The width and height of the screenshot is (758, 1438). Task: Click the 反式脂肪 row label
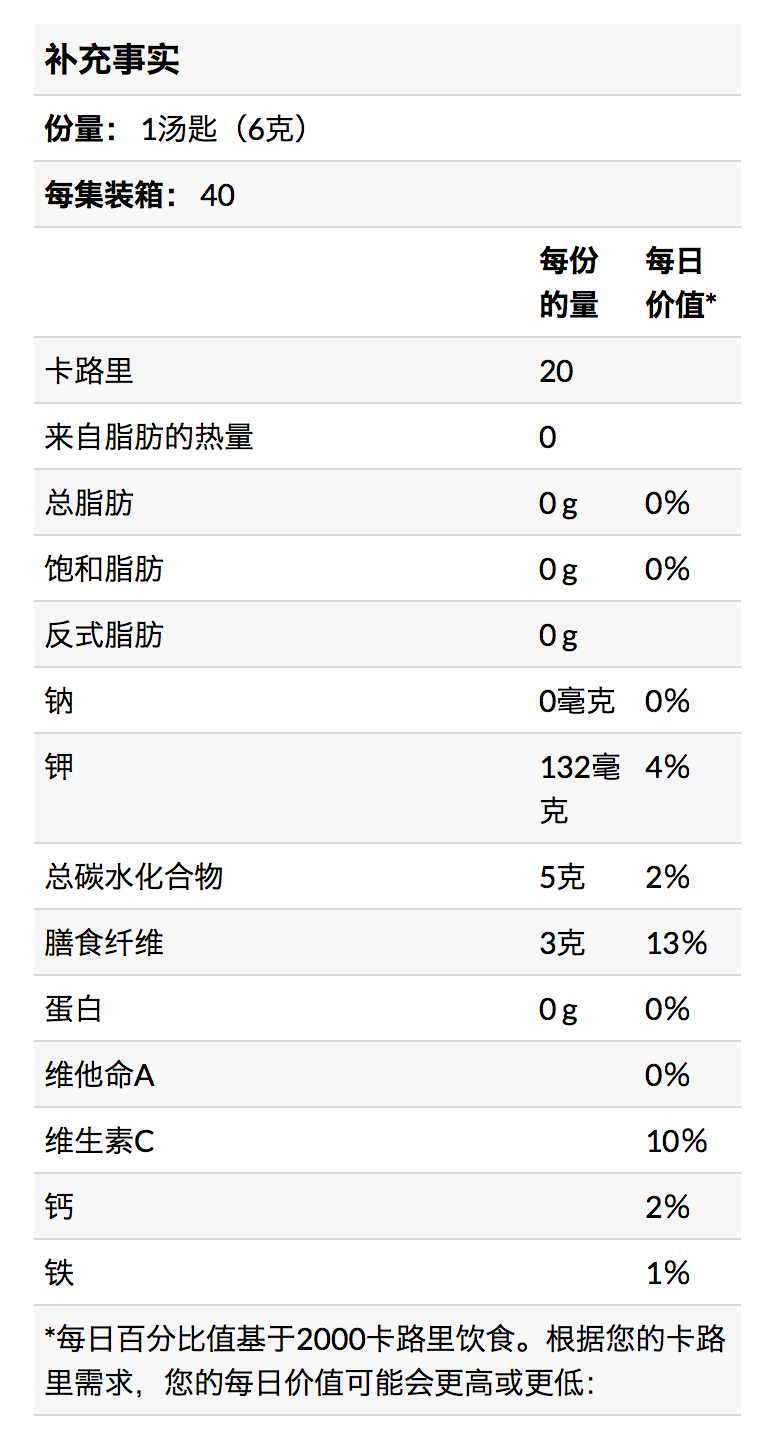coord(104,635)
